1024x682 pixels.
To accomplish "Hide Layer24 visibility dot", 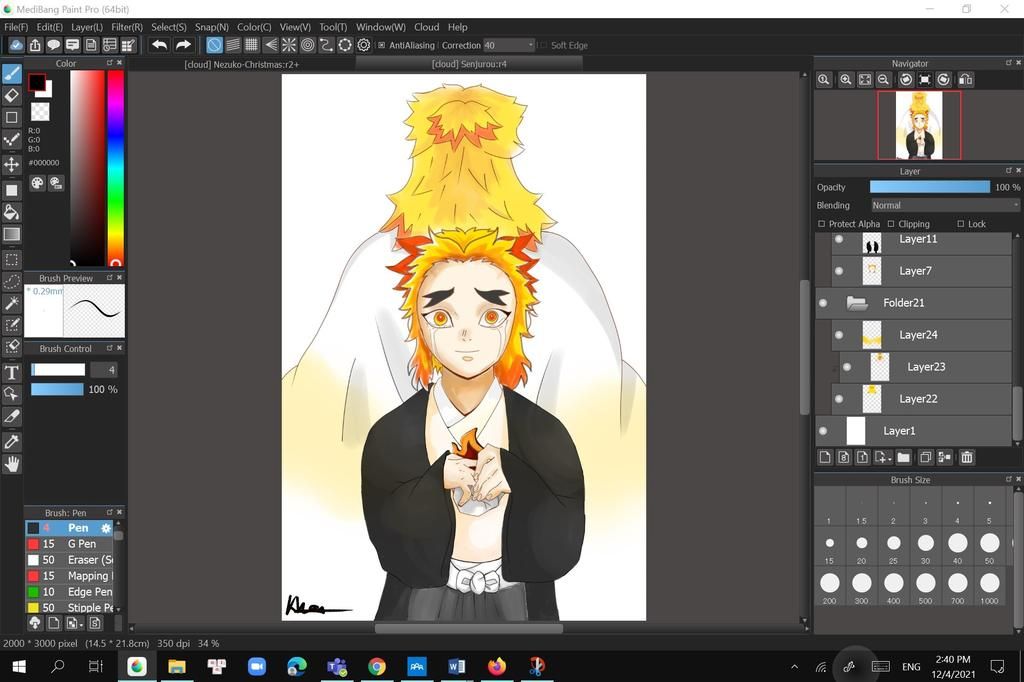I will pyautogui.click(x=839, y=334).
